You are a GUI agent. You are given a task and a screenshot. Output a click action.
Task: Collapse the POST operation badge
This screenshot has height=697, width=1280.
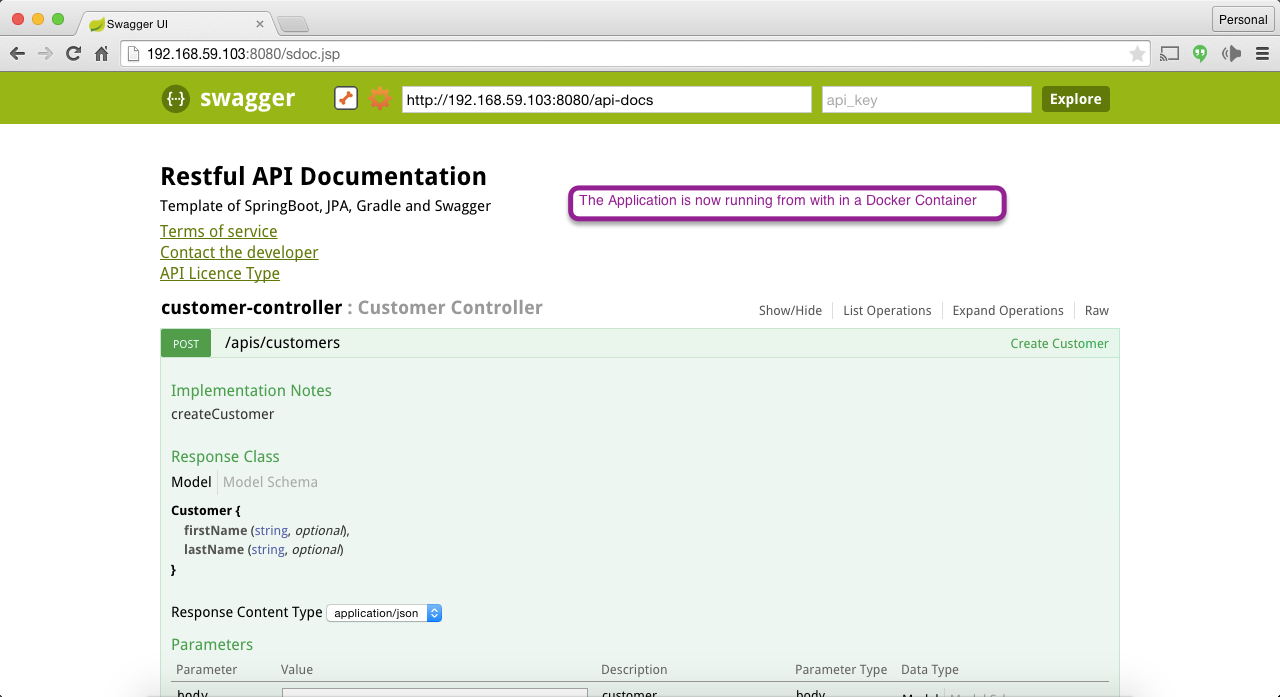click(x=186, y=343)
